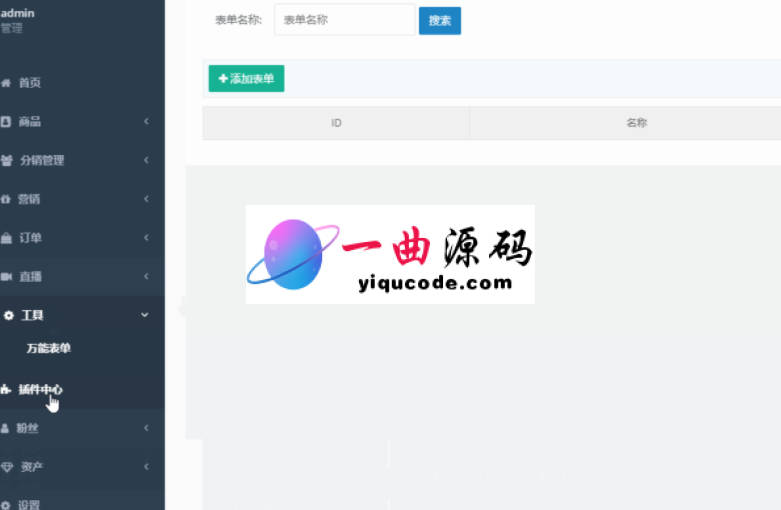
Task: Expand the 资产 menu chevron
Action: (x=146, y=466)
